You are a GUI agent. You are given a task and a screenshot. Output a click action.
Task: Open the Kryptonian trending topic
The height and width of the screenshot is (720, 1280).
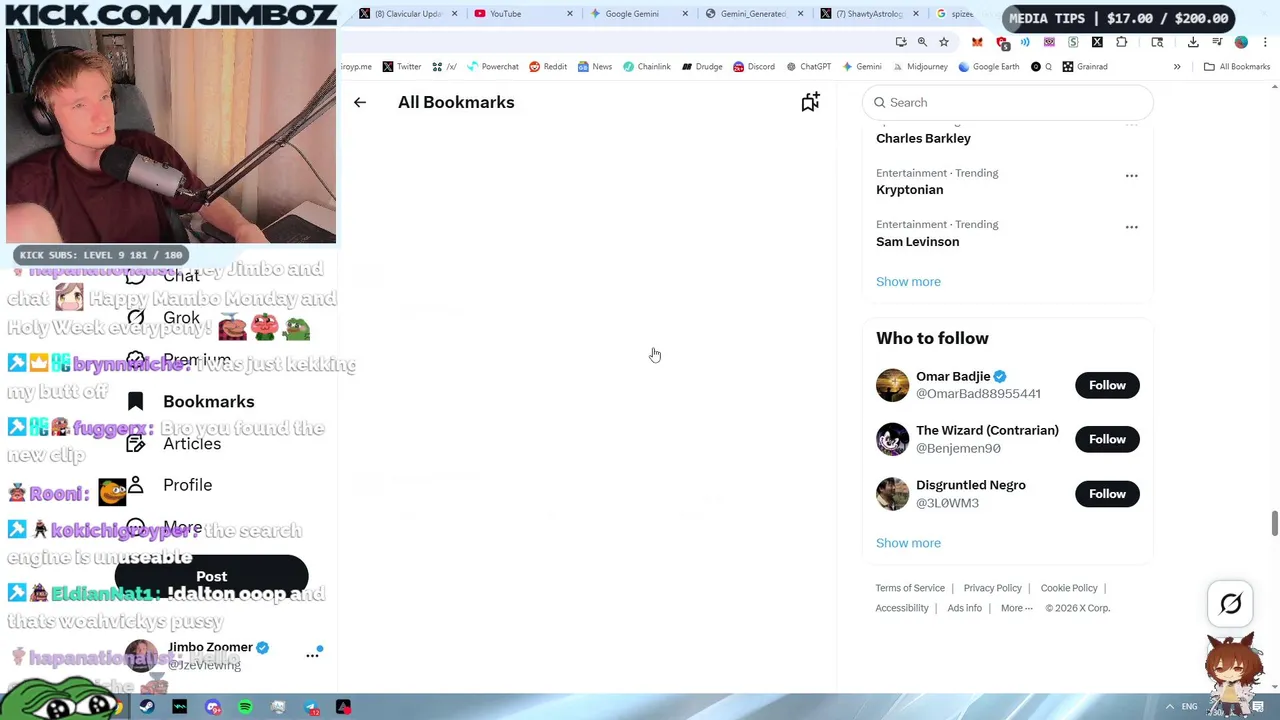(909, 190)
